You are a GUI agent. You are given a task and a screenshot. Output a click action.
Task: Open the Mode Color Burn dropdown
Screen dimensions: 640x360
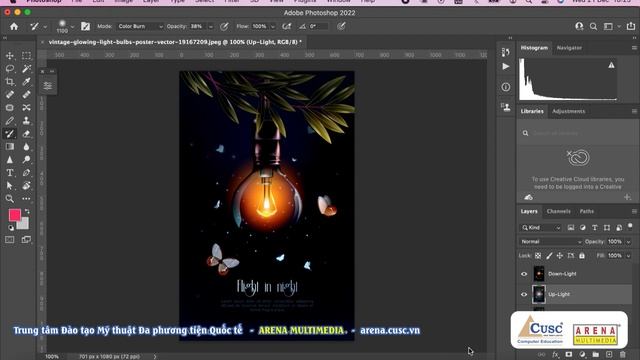point(140,27)
